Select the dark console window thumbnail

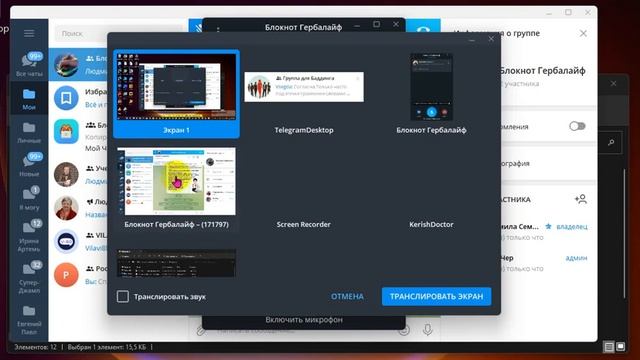(176, 263)
